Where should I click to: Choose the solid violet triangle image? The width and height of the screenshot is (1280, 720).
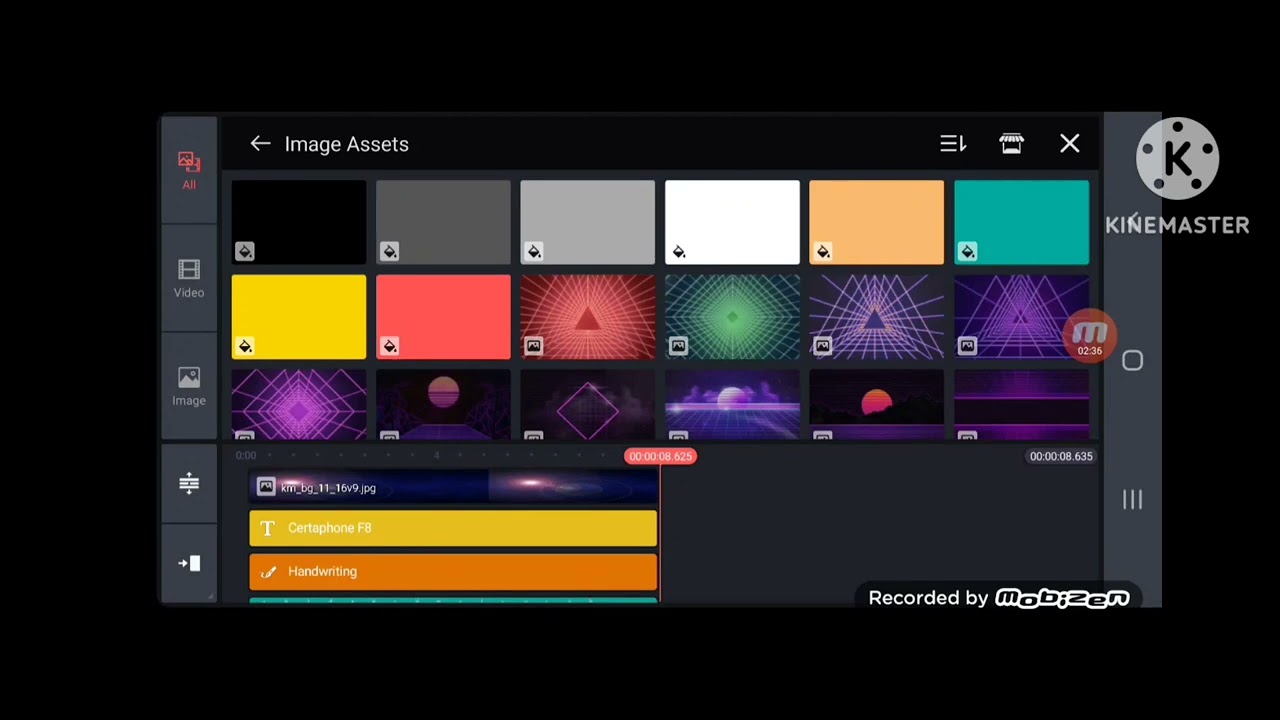(1021, 317)
